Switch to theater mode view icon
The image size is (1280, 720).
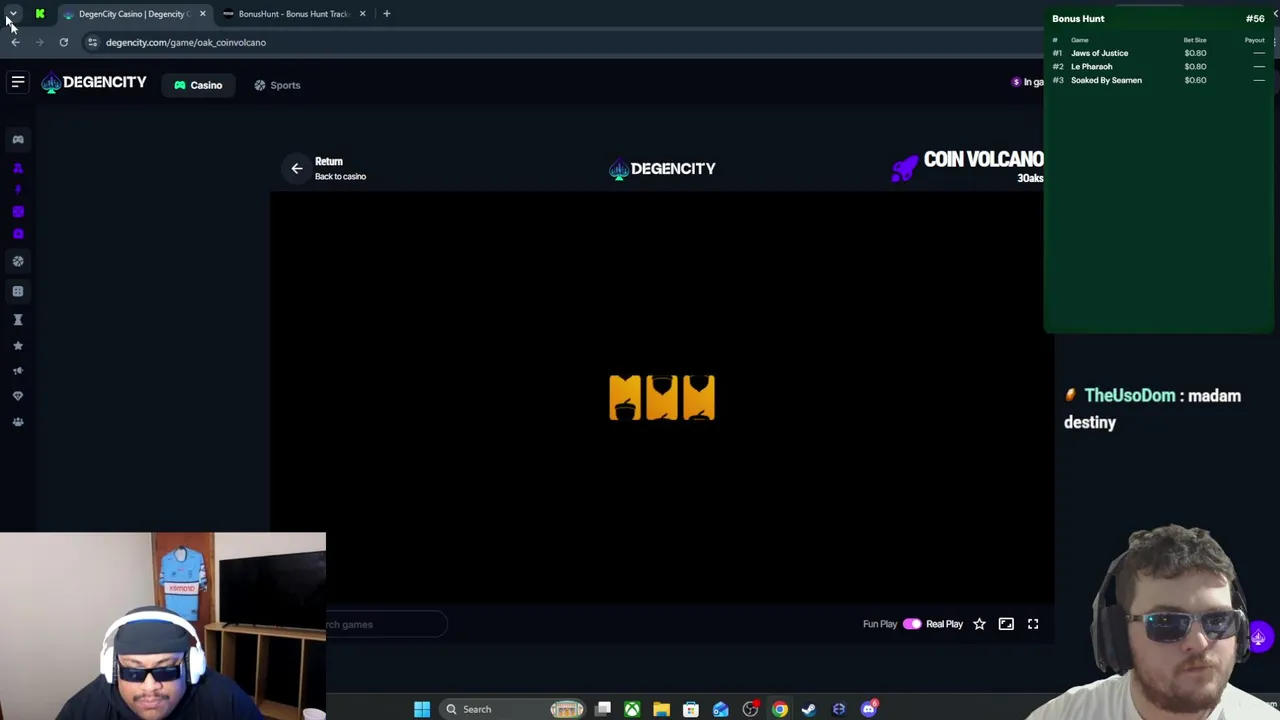[x=1006, y=624]
